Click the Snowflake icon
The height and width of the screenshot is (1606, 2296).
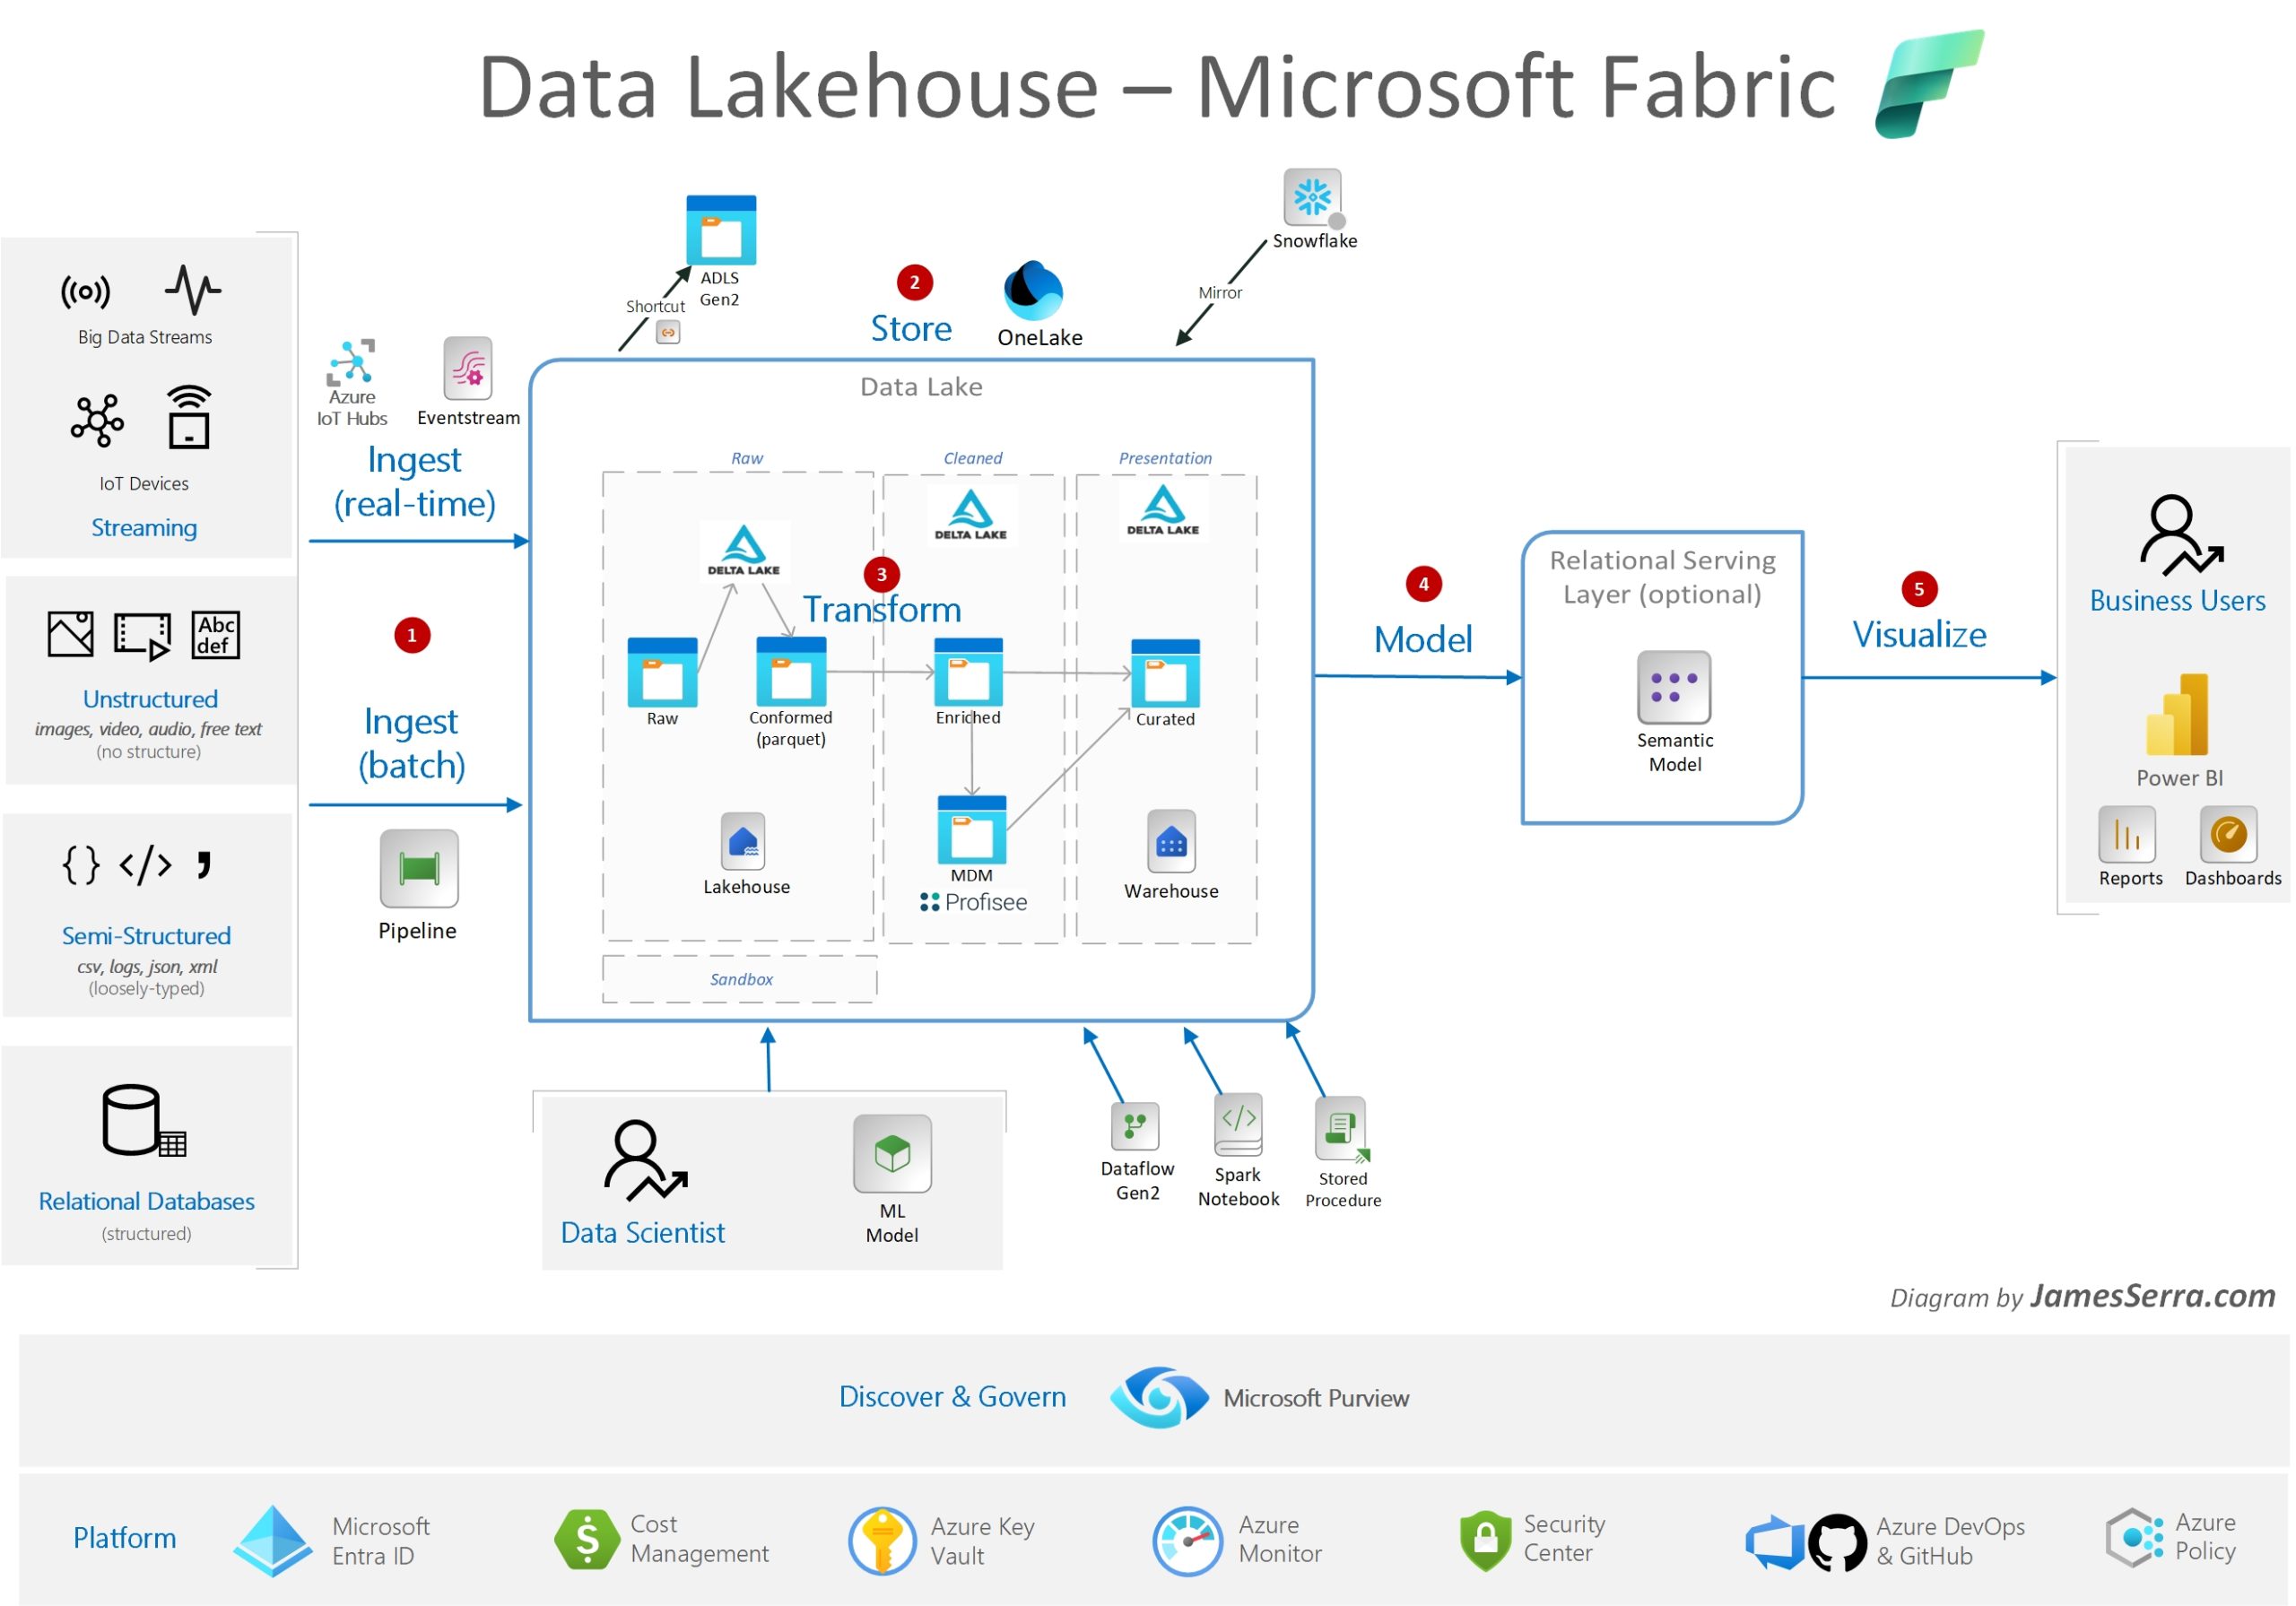[1312, 197]
